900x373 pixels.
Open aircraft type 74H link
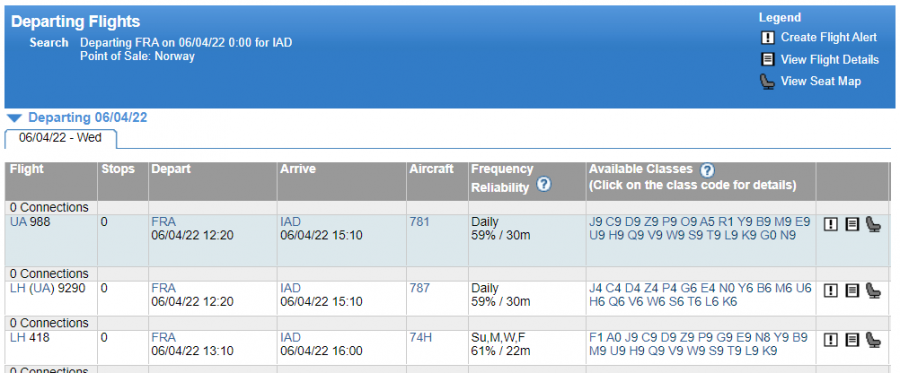click(x=420, y=337)
